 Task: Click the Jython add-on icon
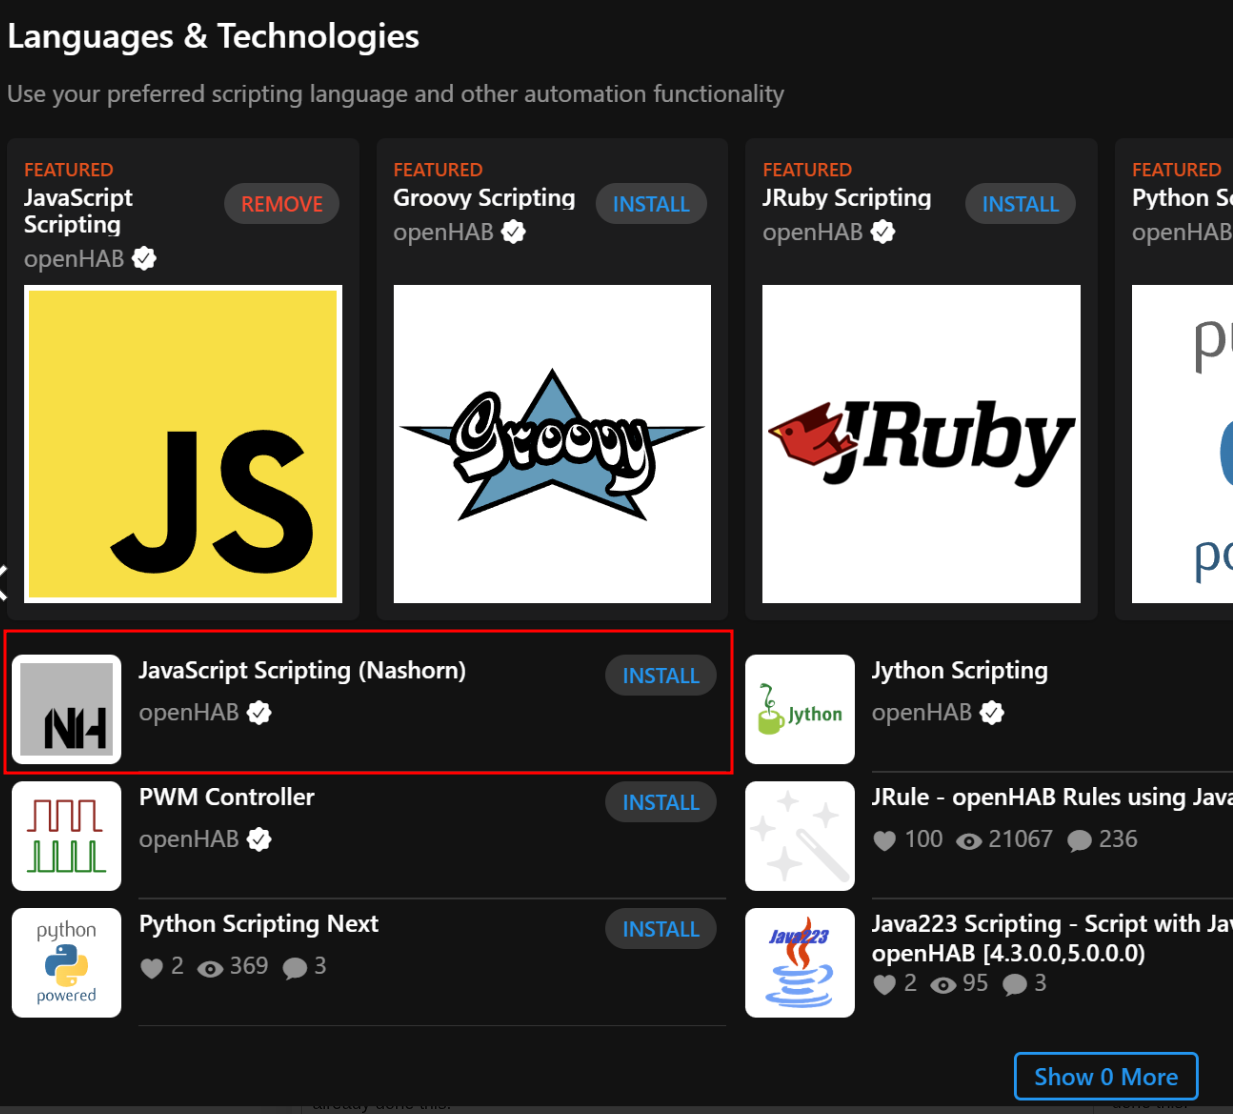[x=800, y=709]
